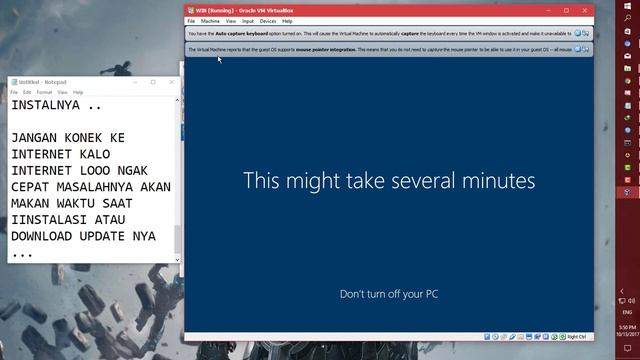Dismiss the Auto capture keyboard notification
Viewport: 640px width, 360px height.
[578, 33]
